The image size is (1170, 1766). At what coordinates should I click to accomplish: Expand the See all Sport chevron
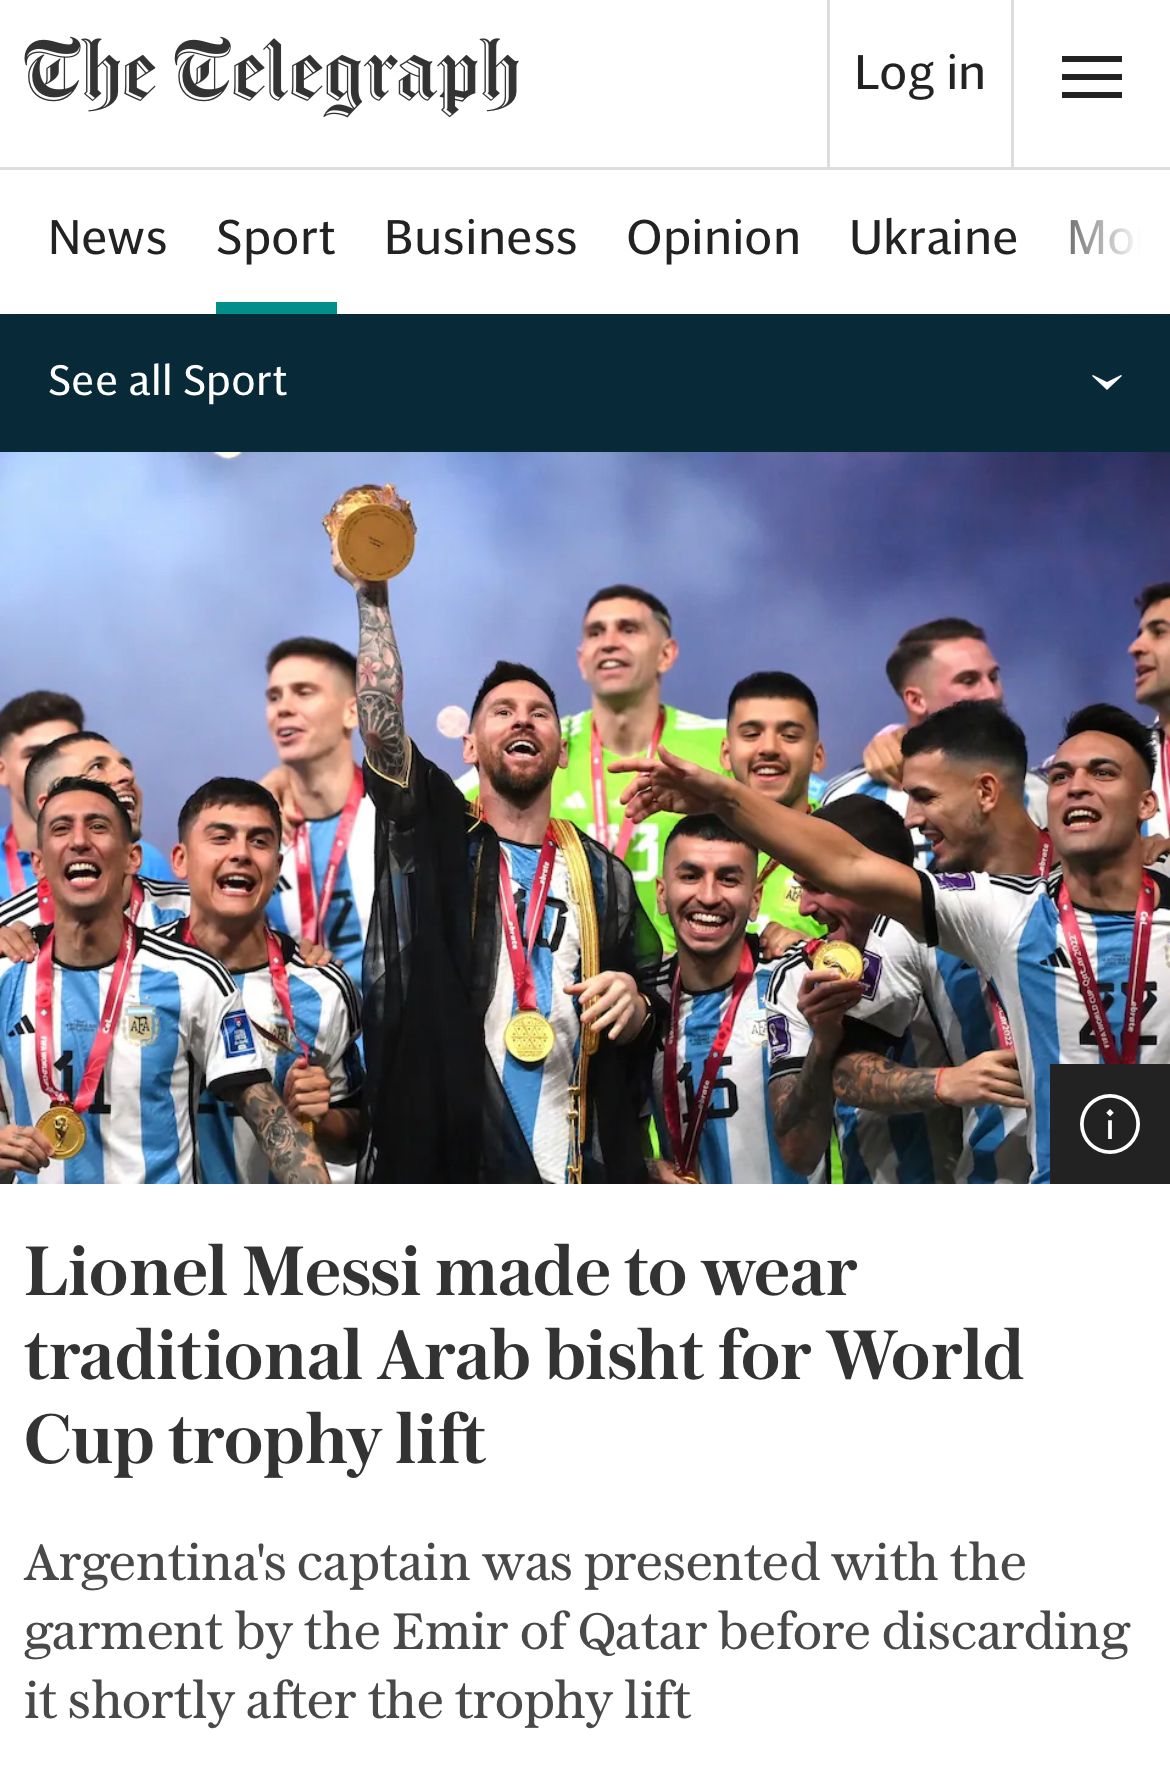[1106, 381]
